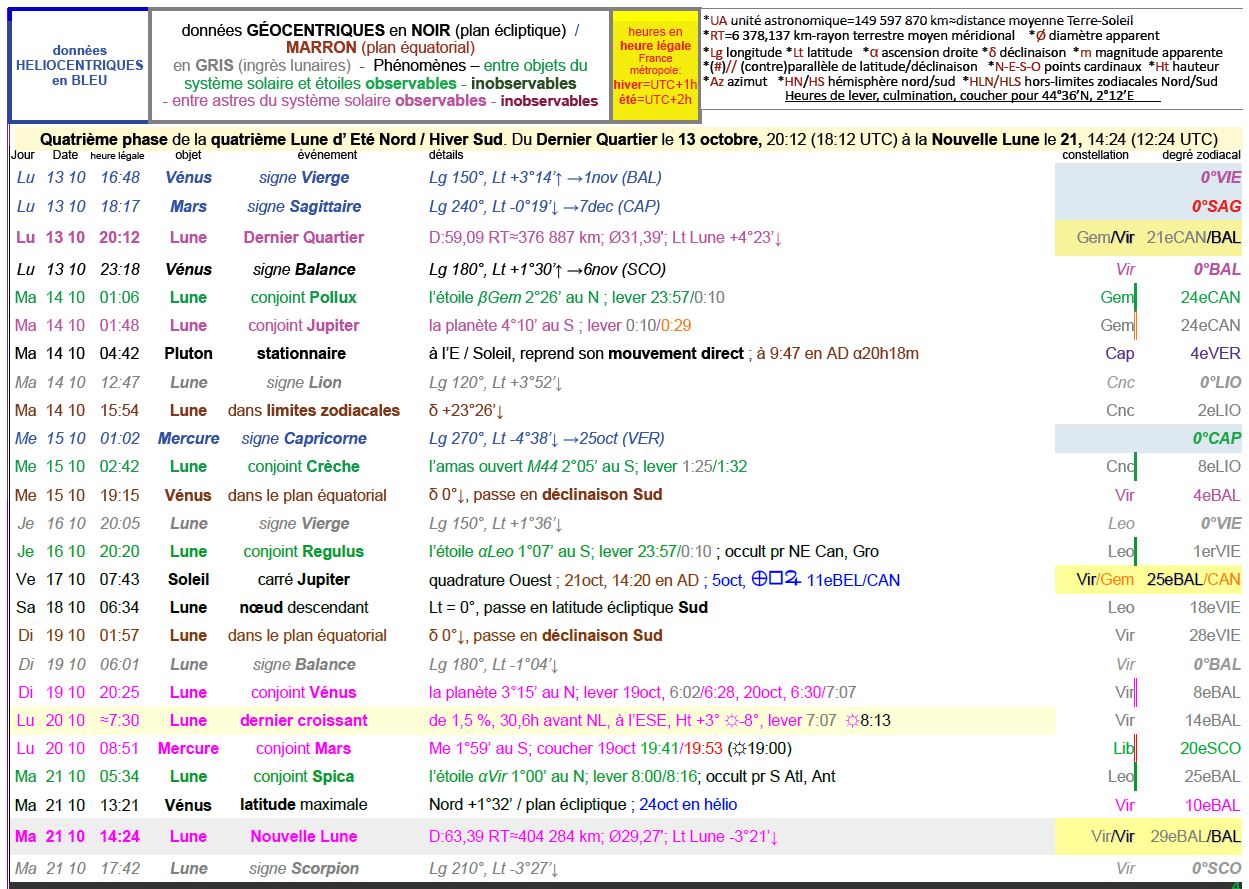Image resolution: width=1249 pixels, height=889 pixels.
Task: Click the 'degré zodiacal' column header
Action: (1201, 155)
